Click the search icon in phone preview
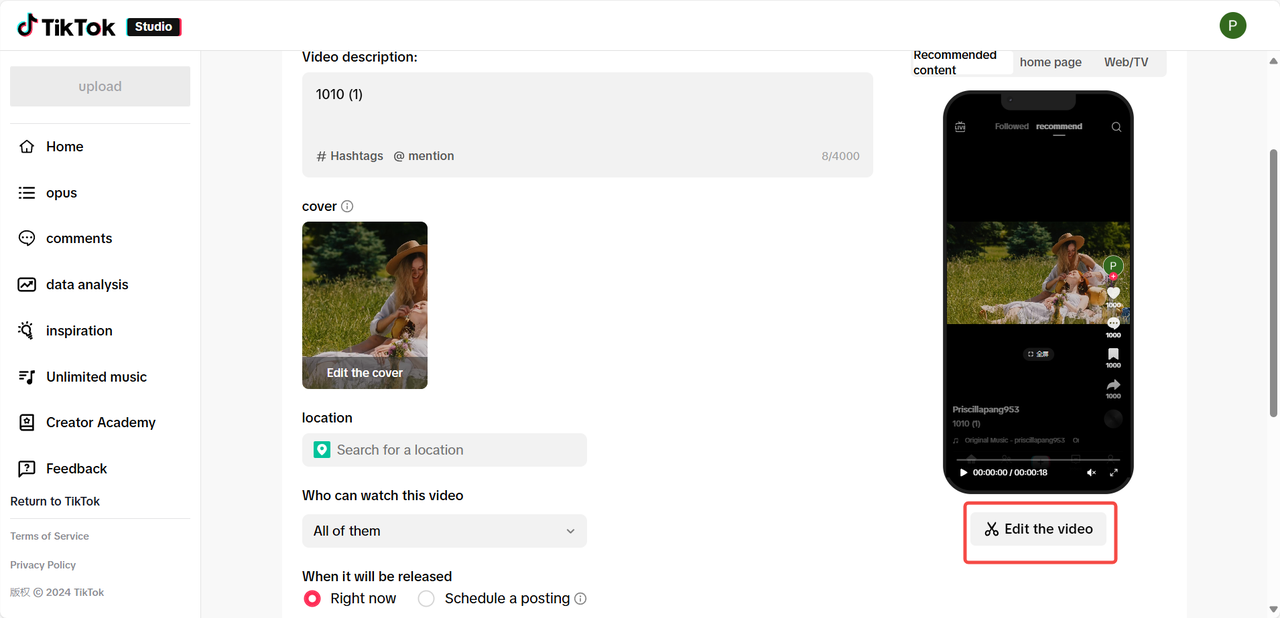 point(1116,127)
